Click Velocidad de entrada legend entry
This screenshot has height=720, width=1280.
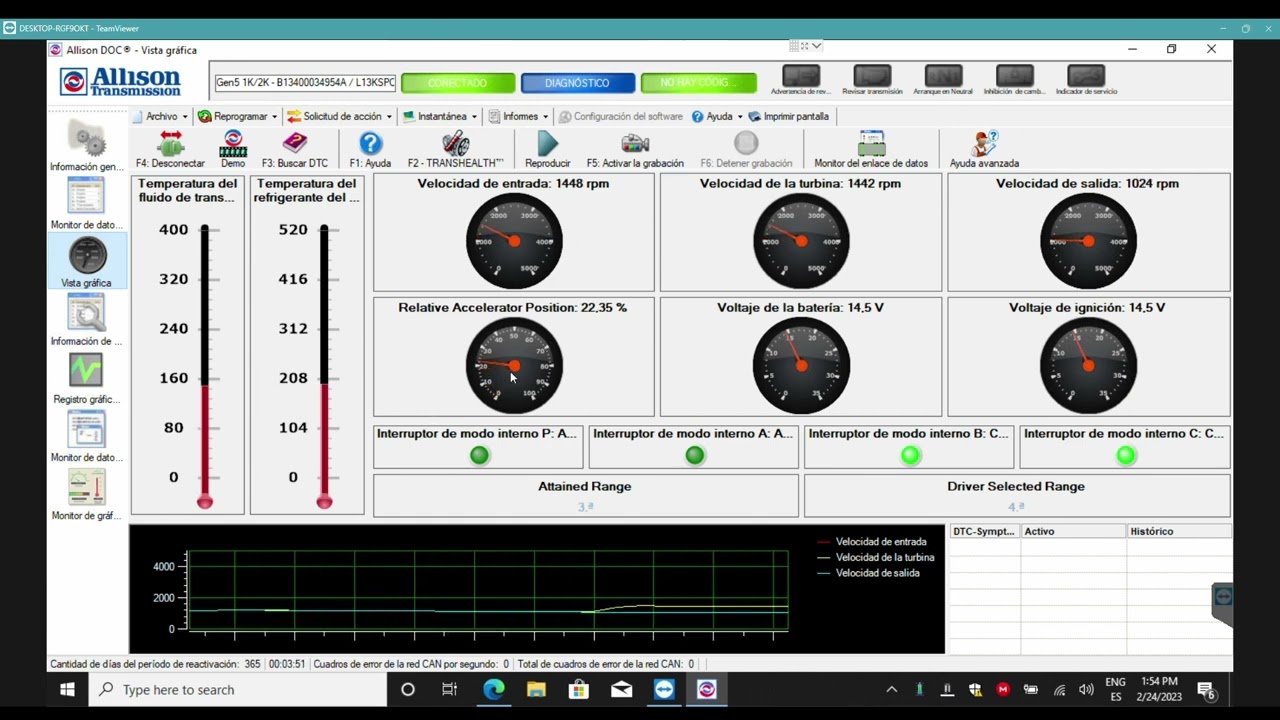872,541
